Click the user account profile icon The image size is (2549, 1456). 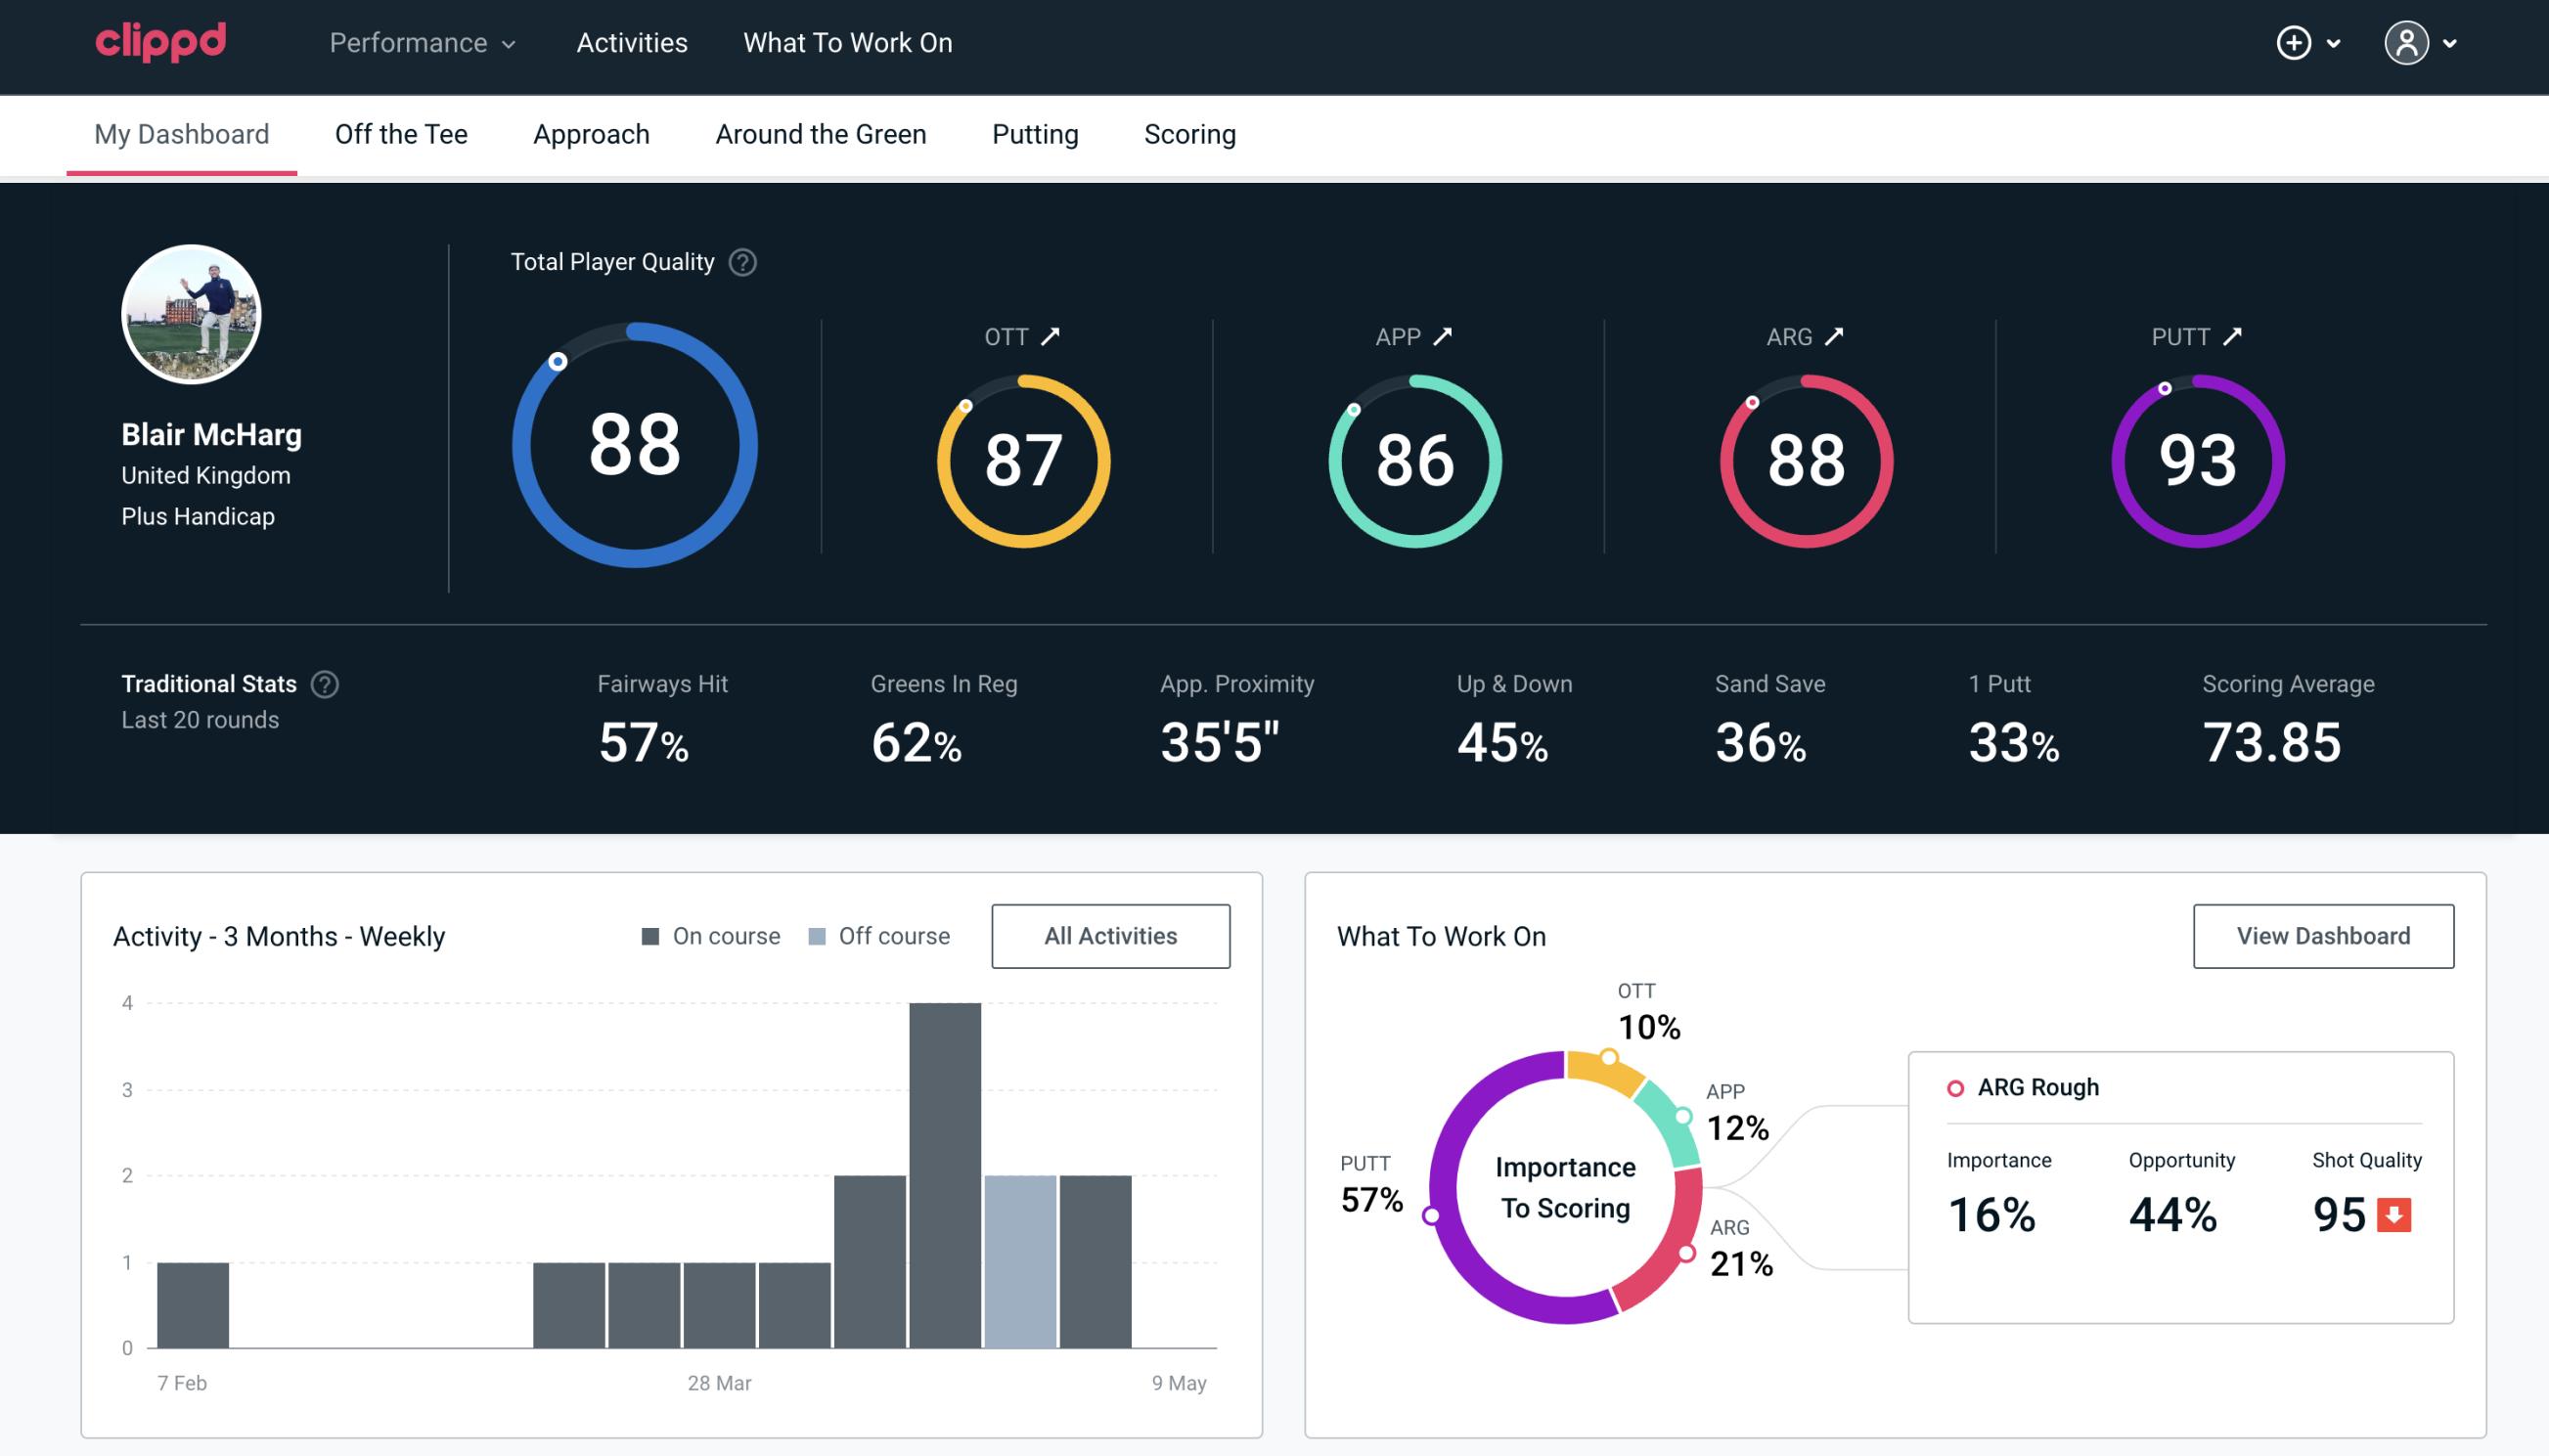[2407, 44]
